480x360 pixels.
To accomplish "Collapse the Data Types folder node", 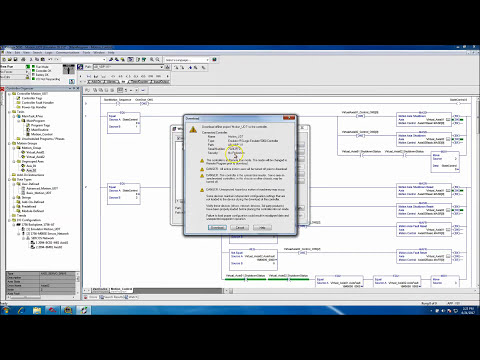I will click(9, 179).
